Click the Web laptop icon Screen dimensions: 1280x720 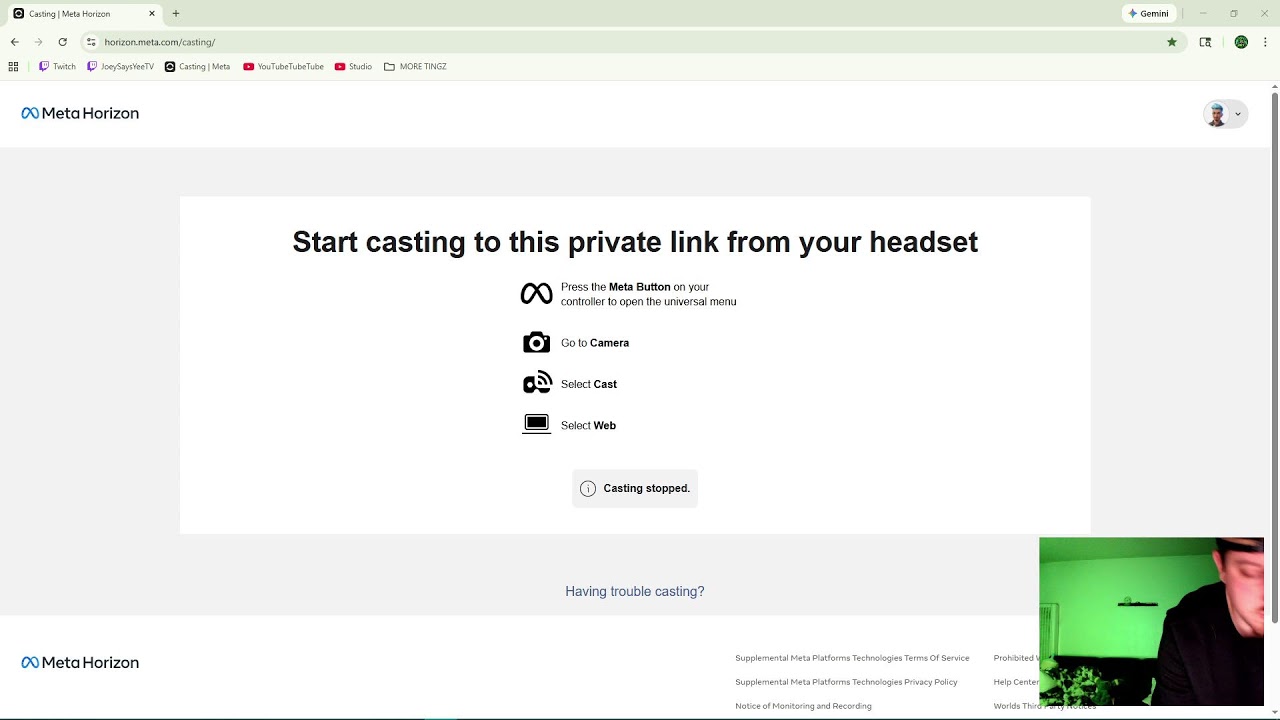point(536,425)
